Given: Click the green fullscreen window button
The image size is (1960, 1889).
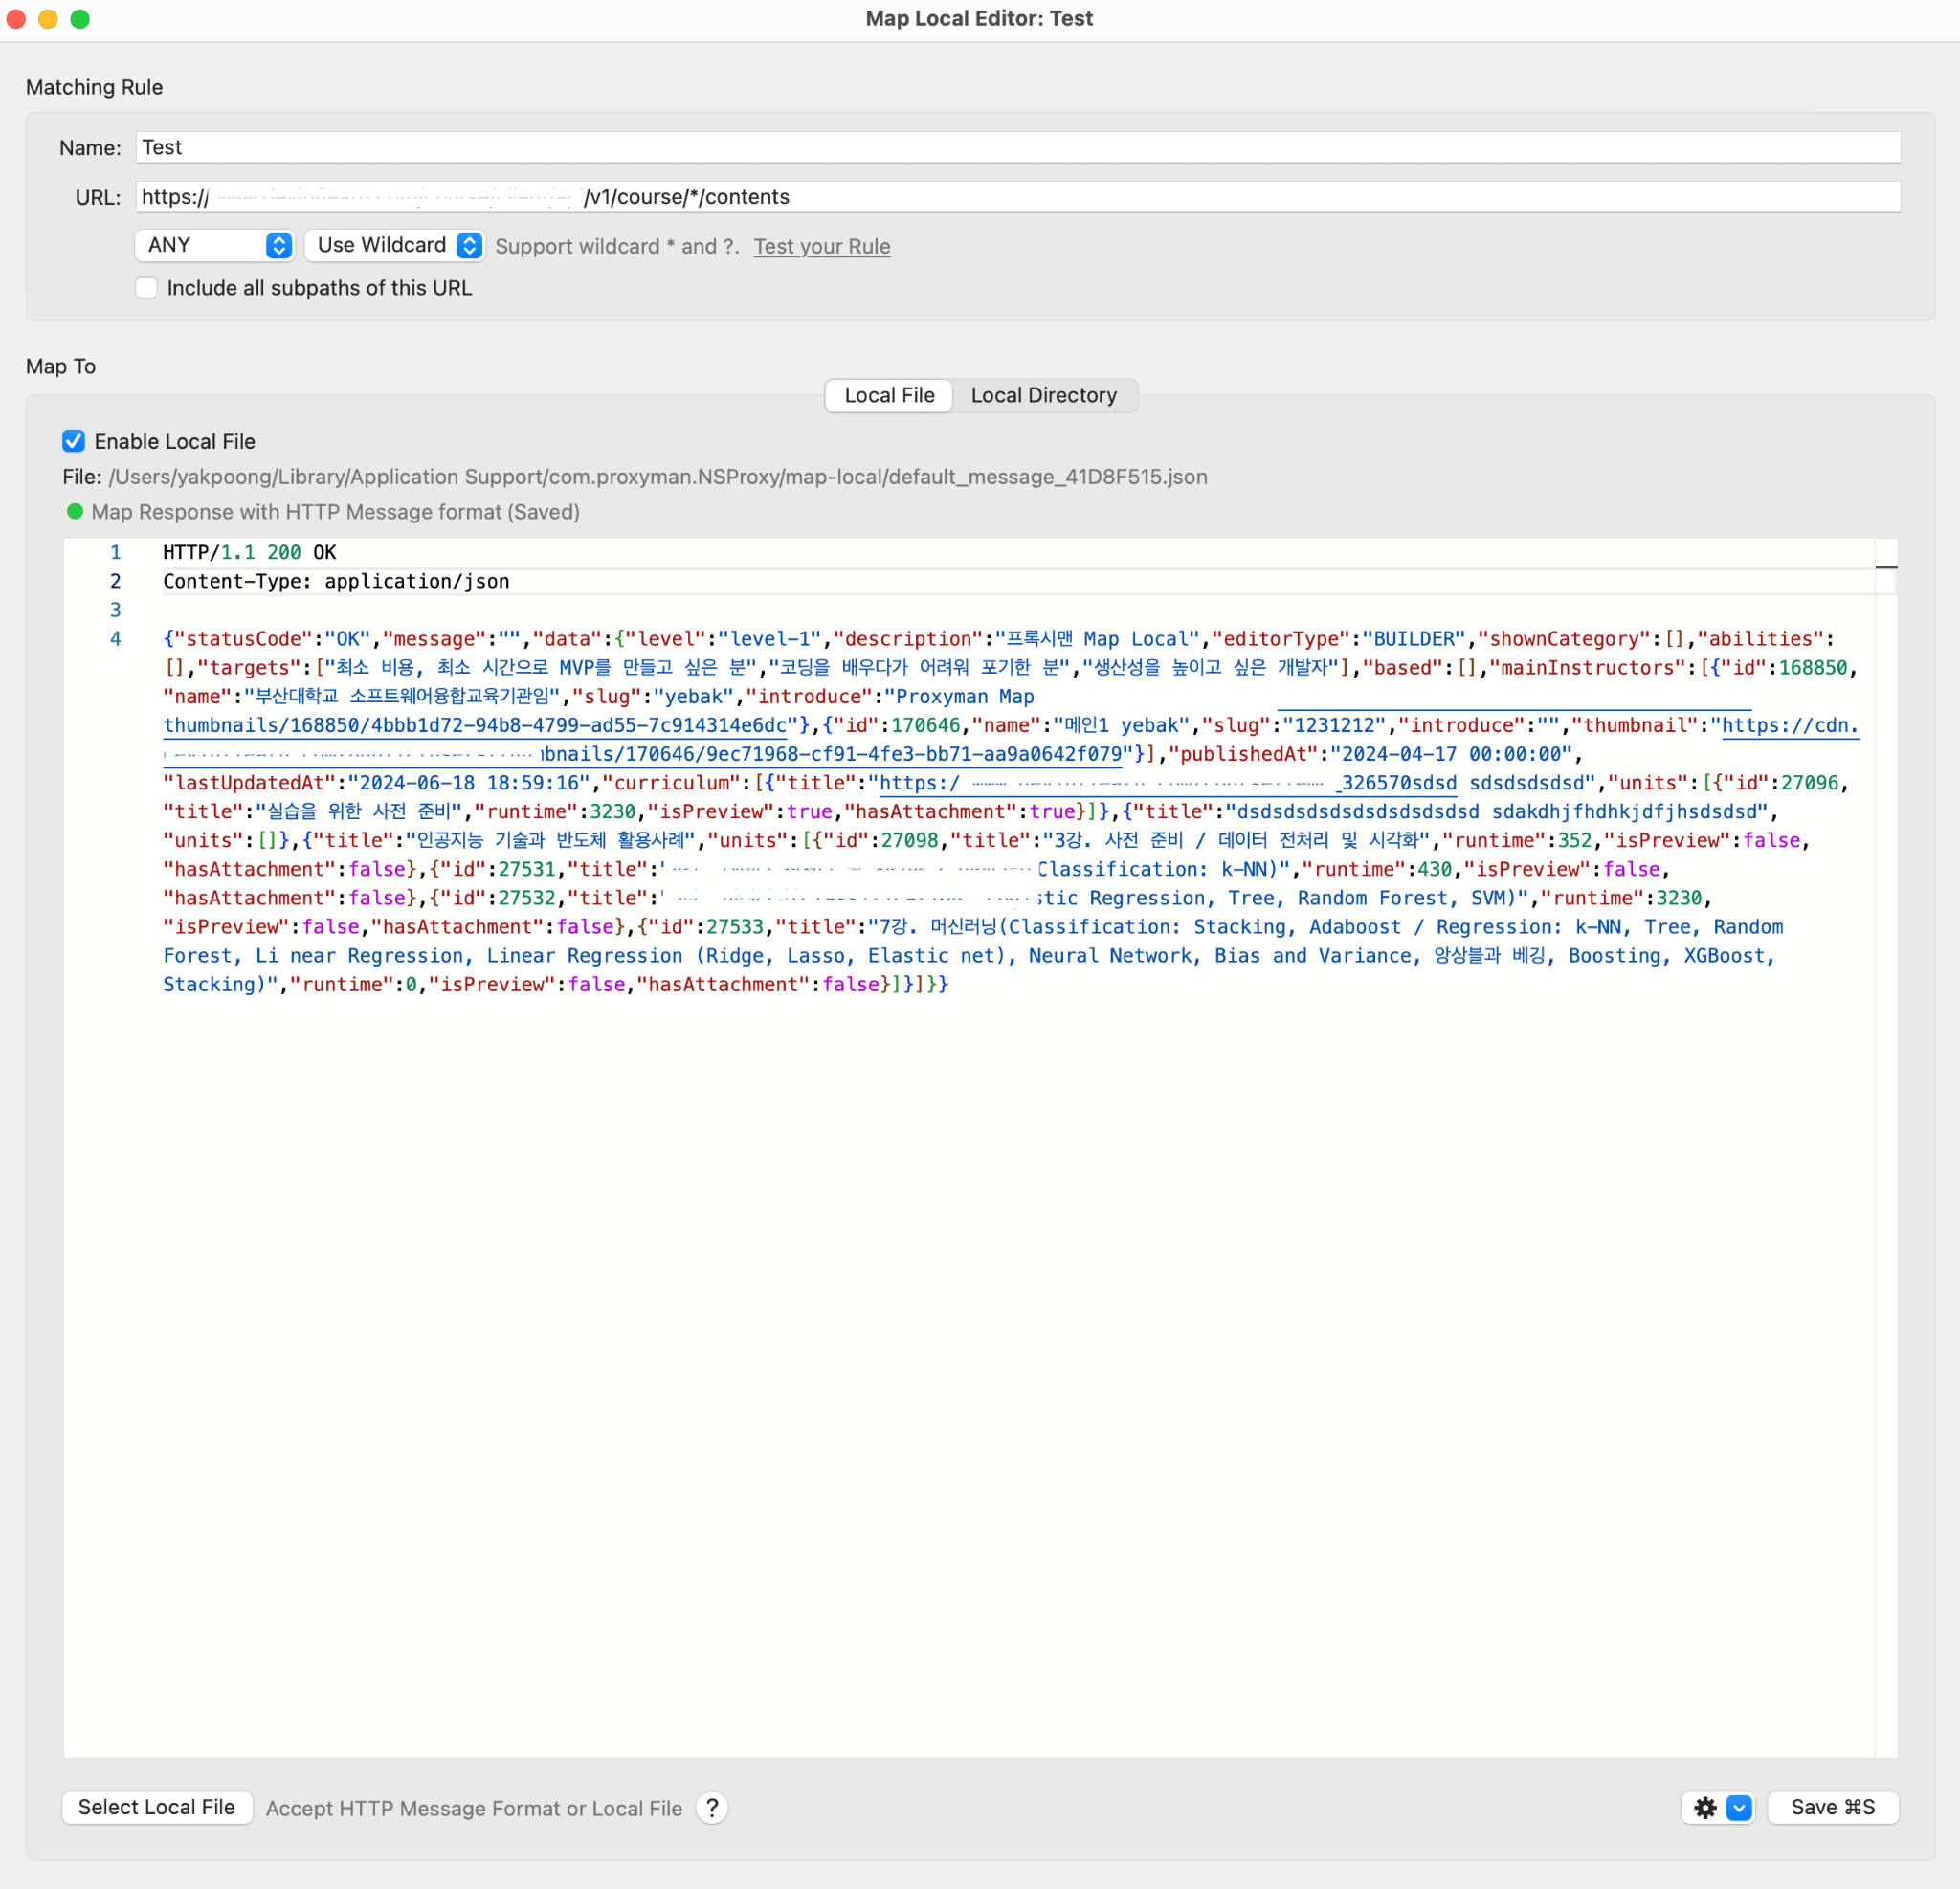Looking at the screenshot, I should [x=80, y=19].
